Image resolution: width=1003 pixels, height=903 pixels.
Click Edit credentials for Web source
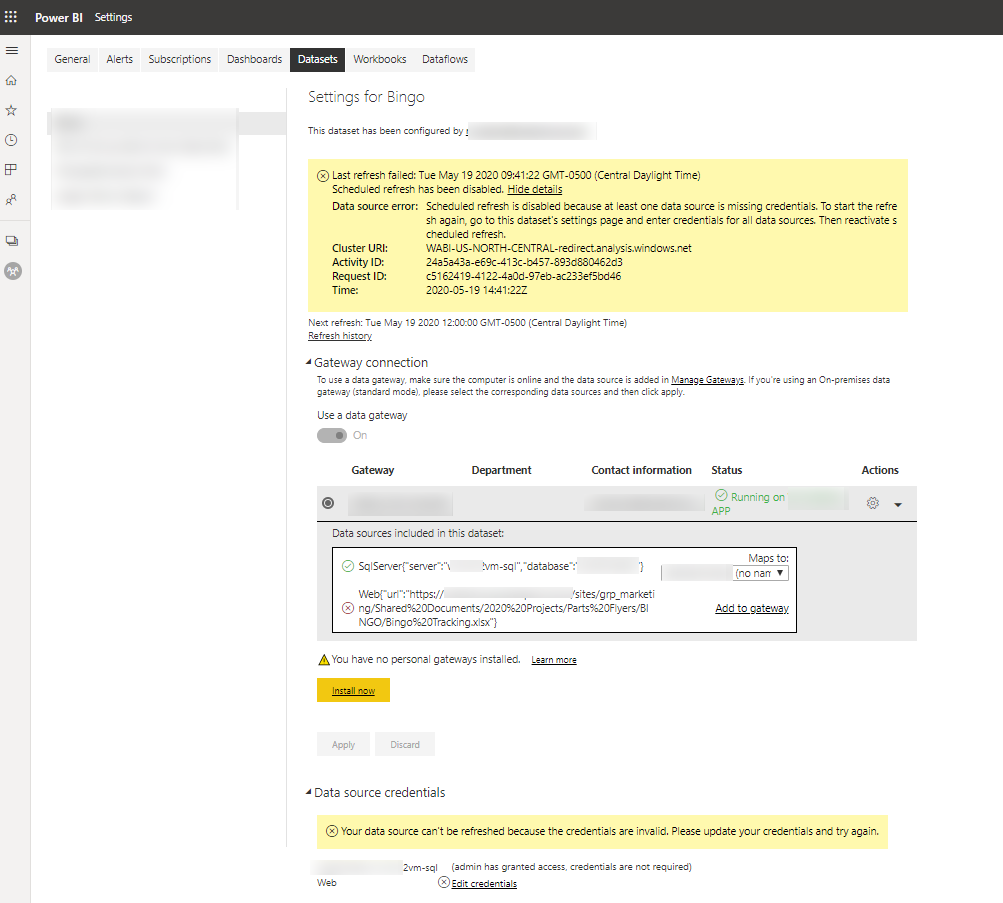click(x=484, y=883)
